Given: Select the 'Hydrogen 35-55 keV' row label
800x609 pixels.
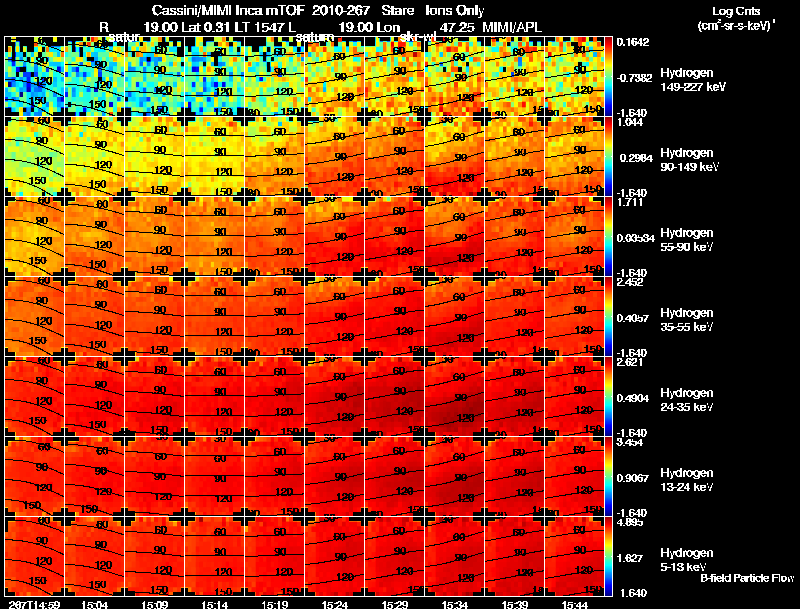Looking at the screenshot, I should pyautogui.click(x=687, y=320).
